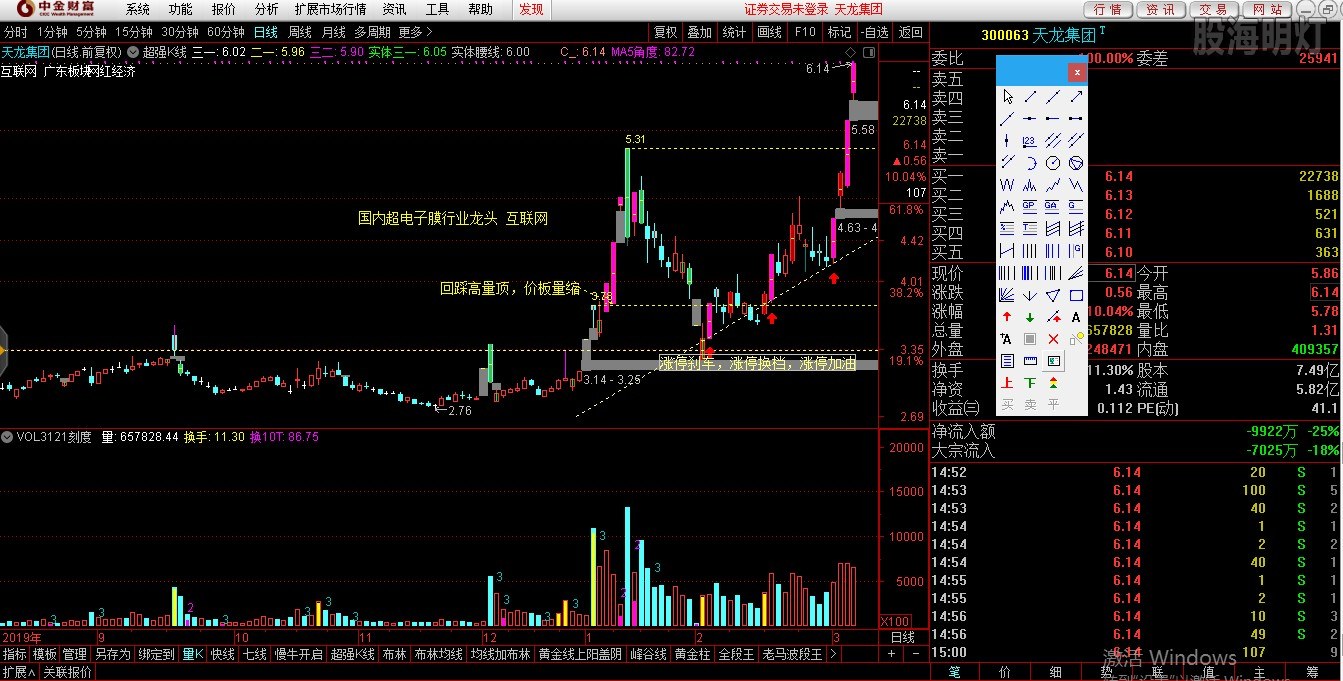This screenshot has height=681, width=1343.
Task: Click the red X delete drawing icon
Action: 1052,339
